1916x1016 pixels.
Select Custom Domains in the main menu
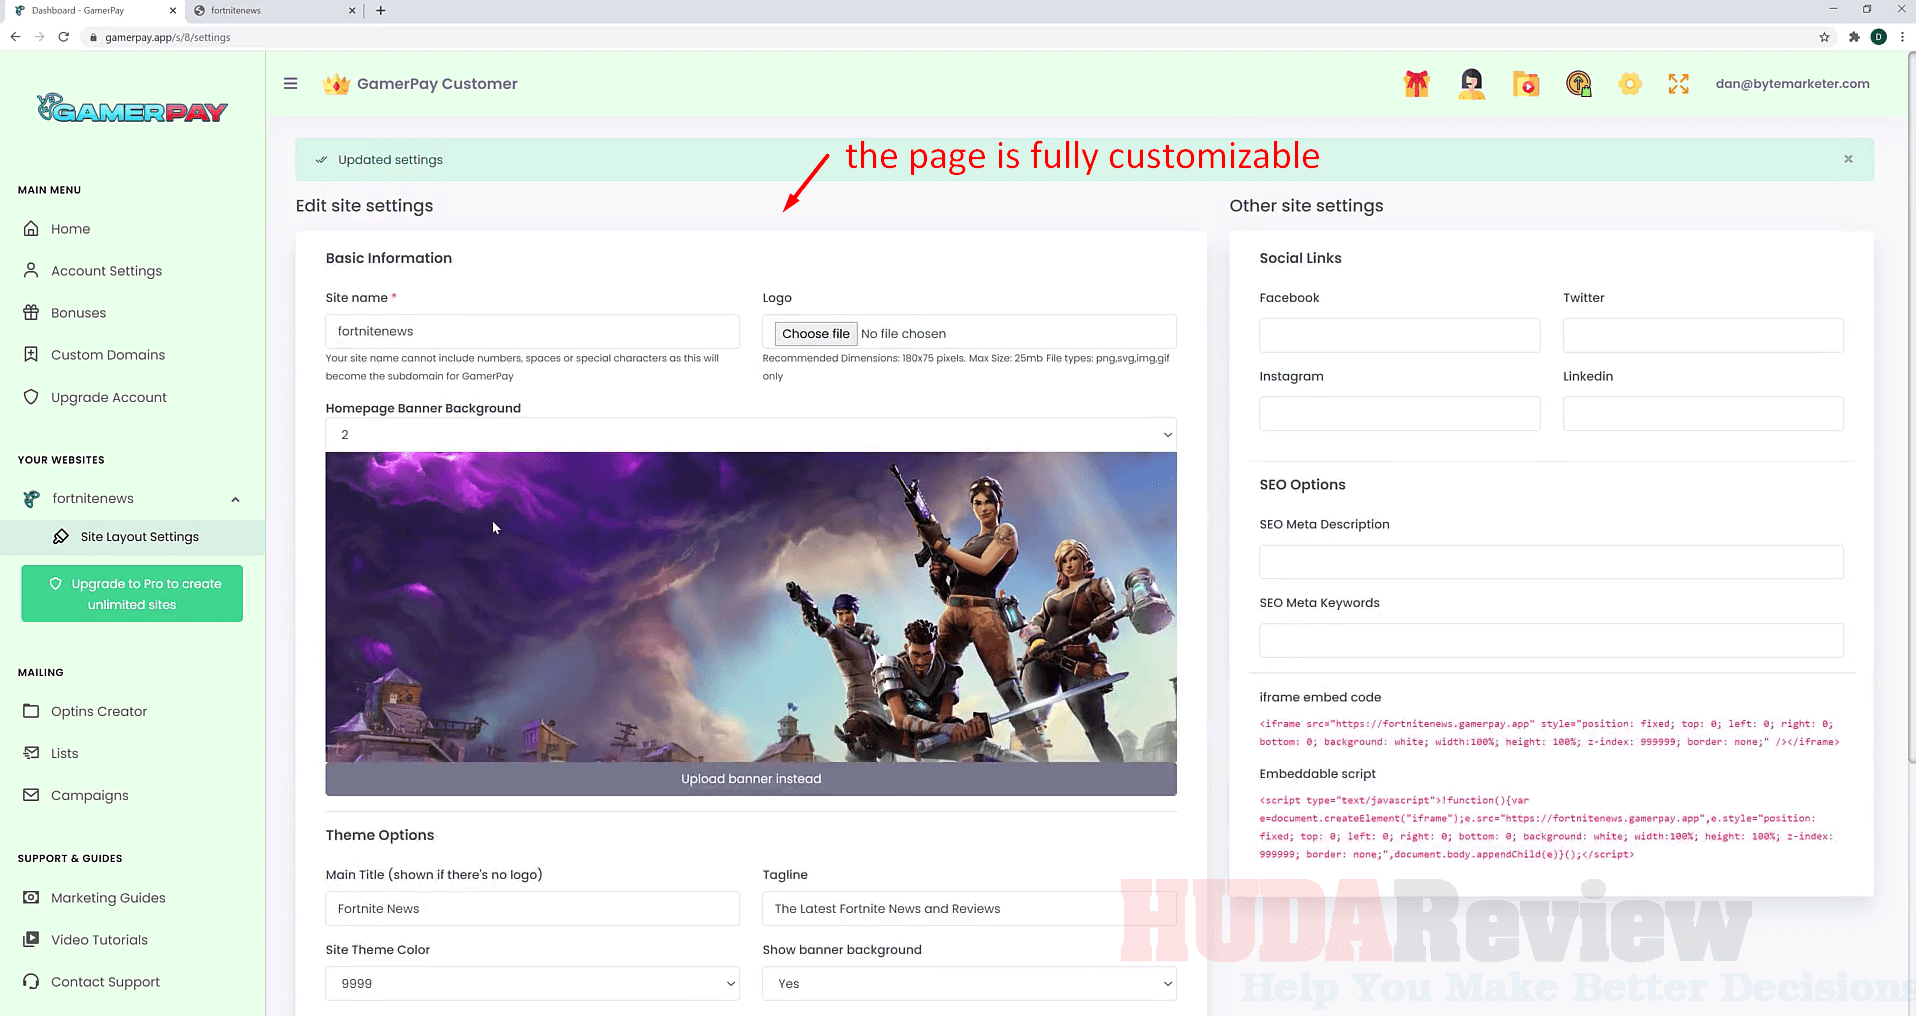tap(108, 354)
